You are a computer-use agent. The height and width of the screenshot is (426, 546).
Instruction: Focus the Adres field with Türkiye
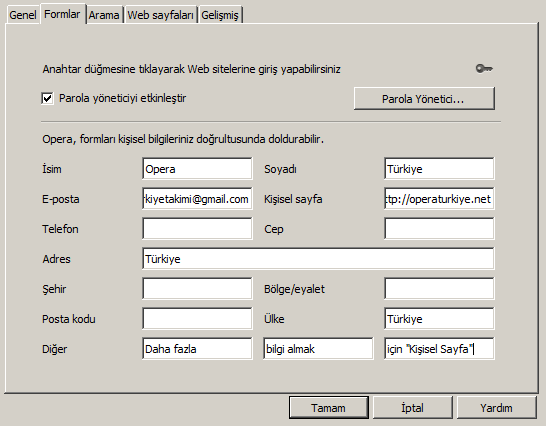pos(318,258)
